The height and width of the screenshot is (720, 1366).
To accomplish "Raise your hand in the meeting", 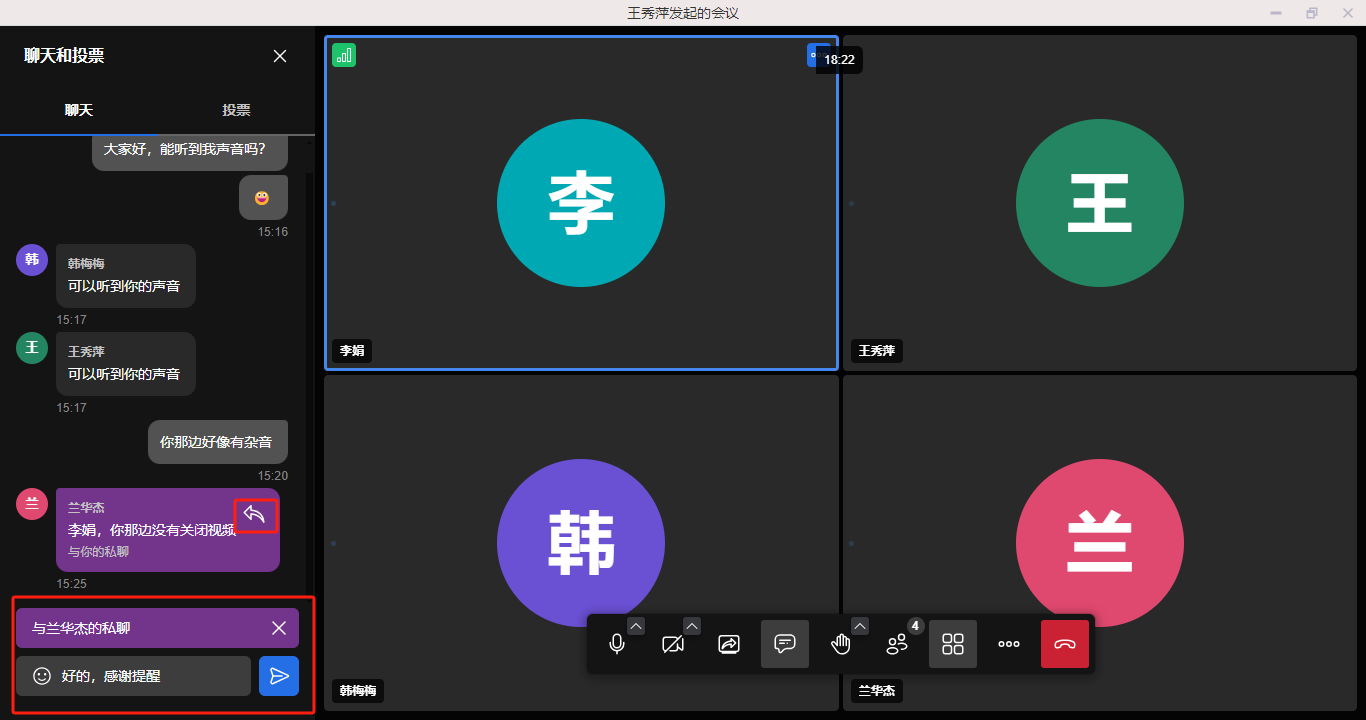I will 841,644.
